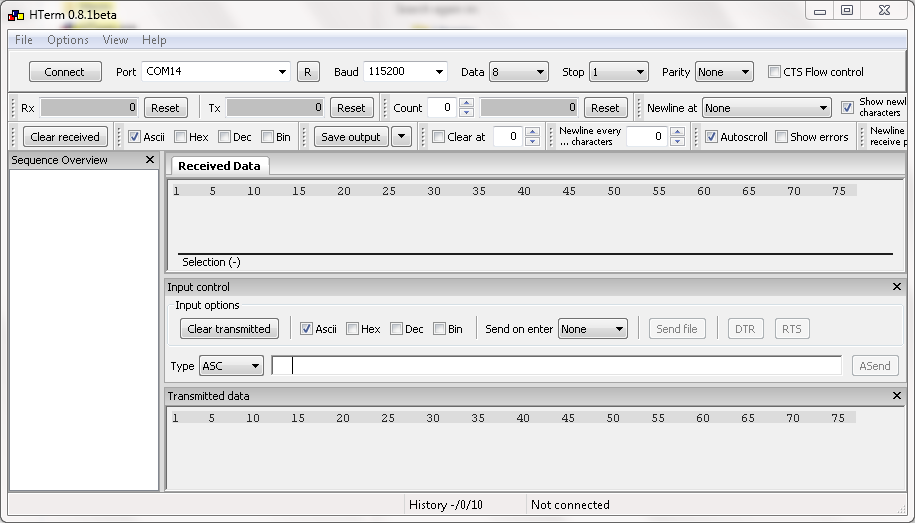Refresh port list with R button
Viewport: 915px width, 523px height.
308,72
